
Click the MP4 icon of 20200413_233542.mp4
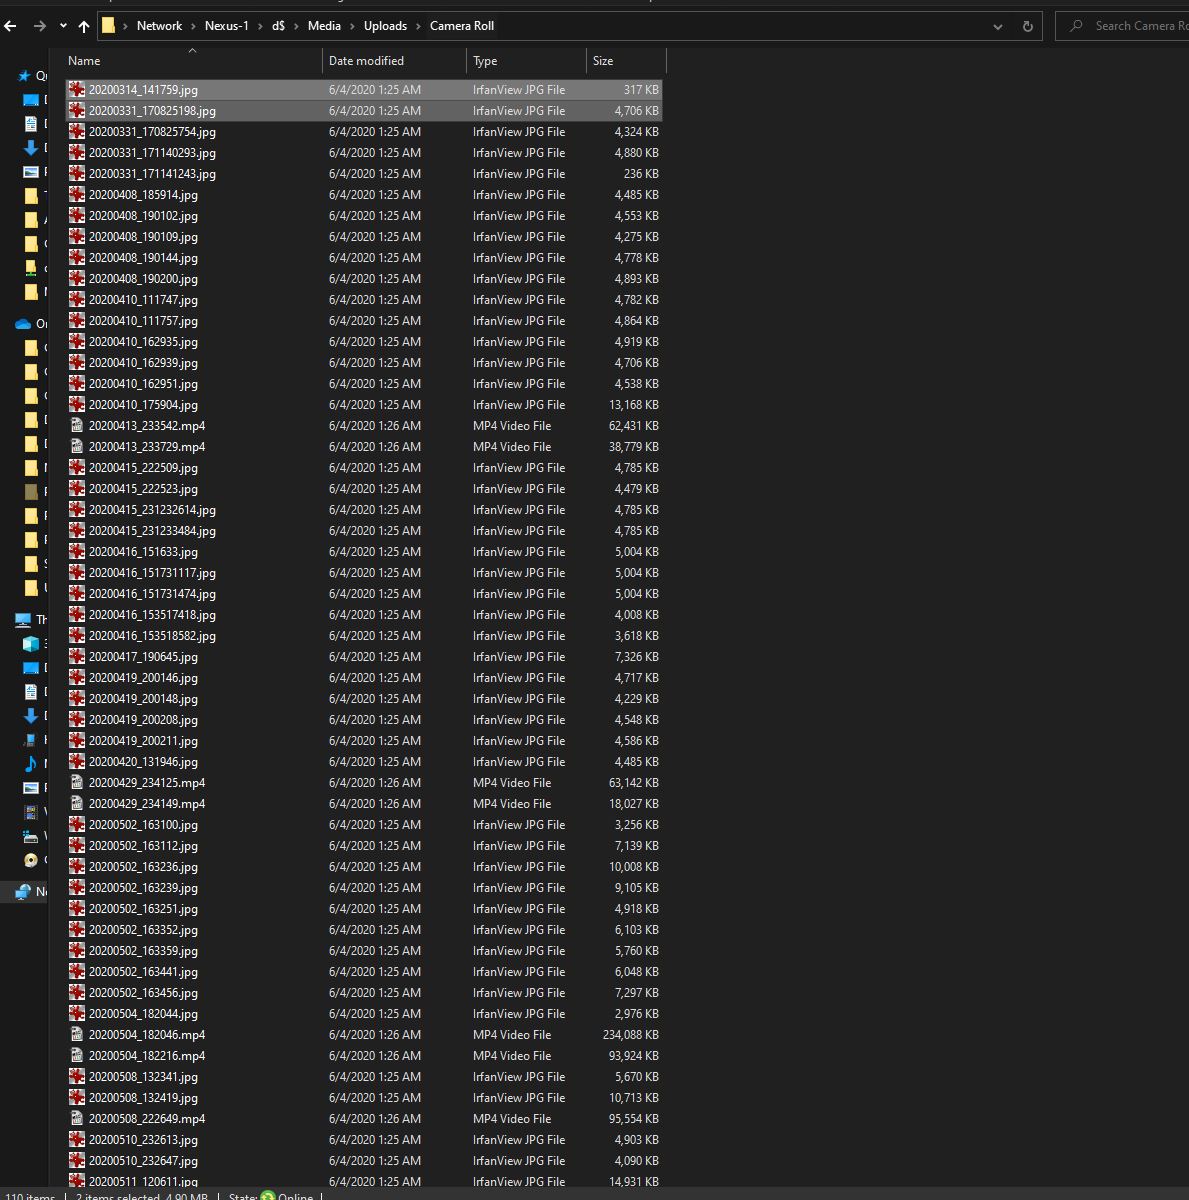(x=77, y=426)
